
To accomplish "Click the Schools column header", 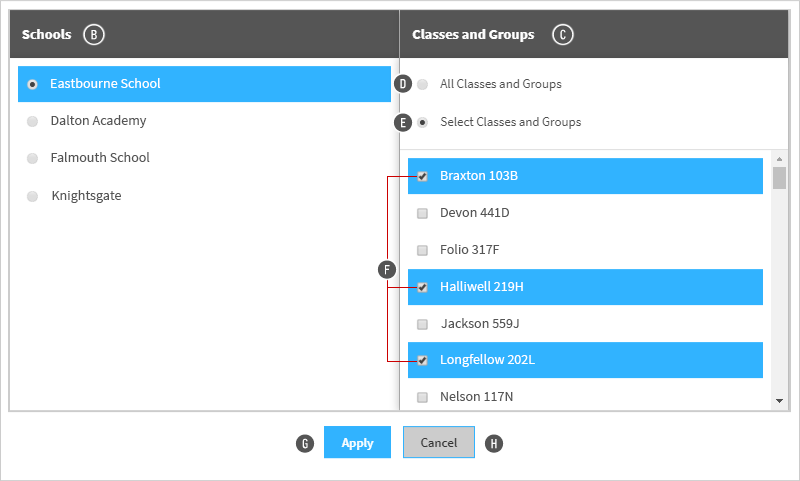I will click(x=46, y=35).
